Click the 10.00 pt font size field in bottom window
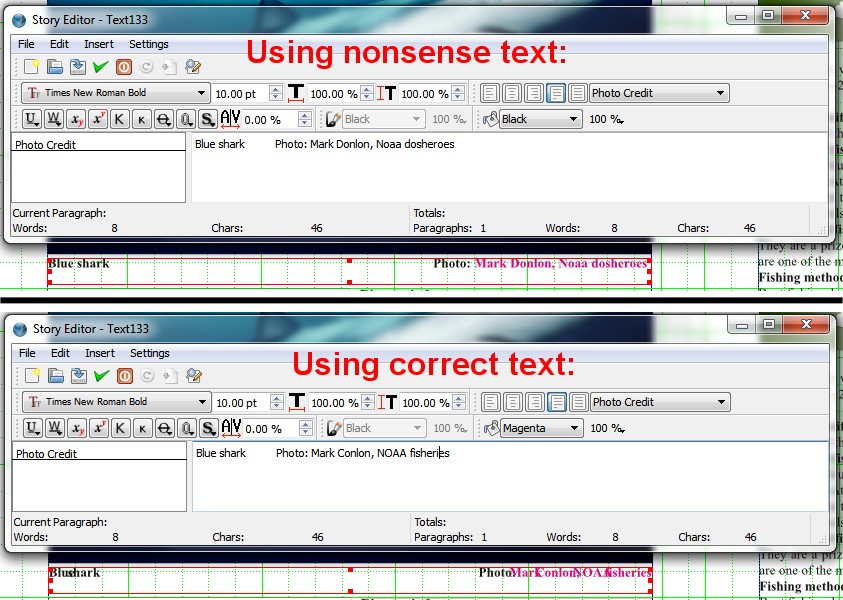This screenshot has height=600, width=843. click(236, 403)
